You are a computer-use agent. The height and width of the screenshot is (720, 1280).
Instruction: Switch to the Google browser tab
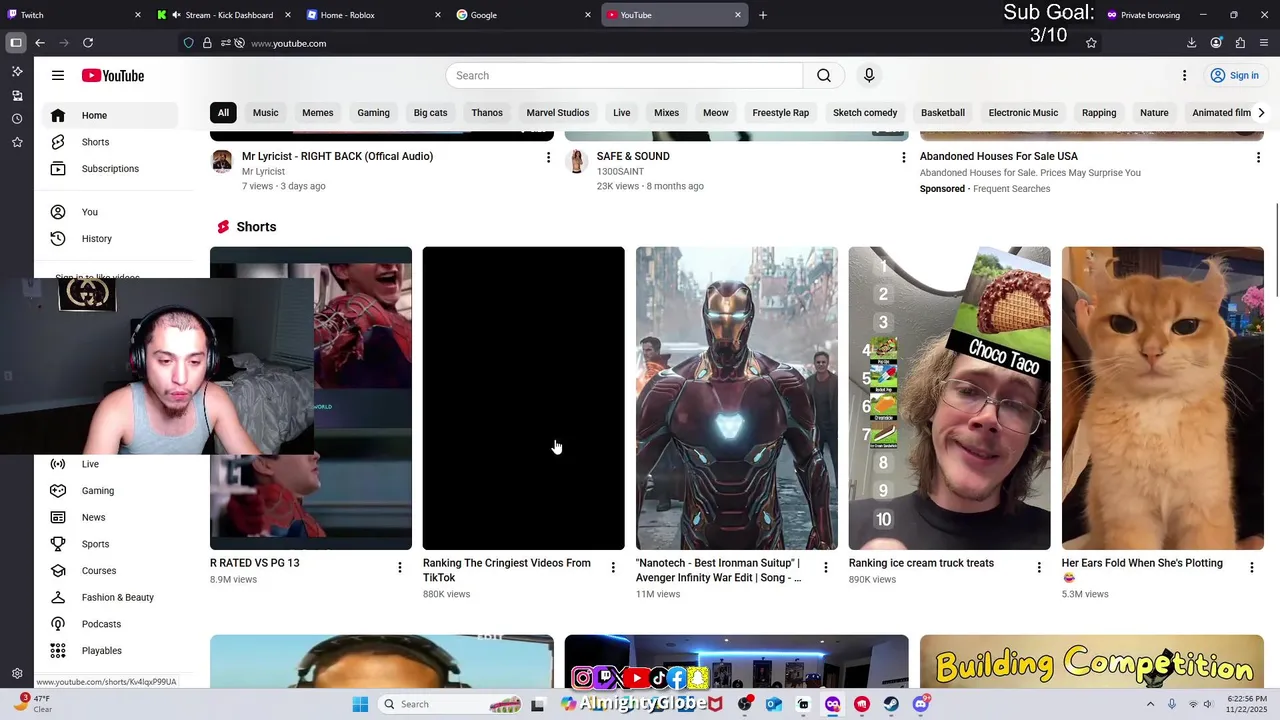[x=523, y=15]
